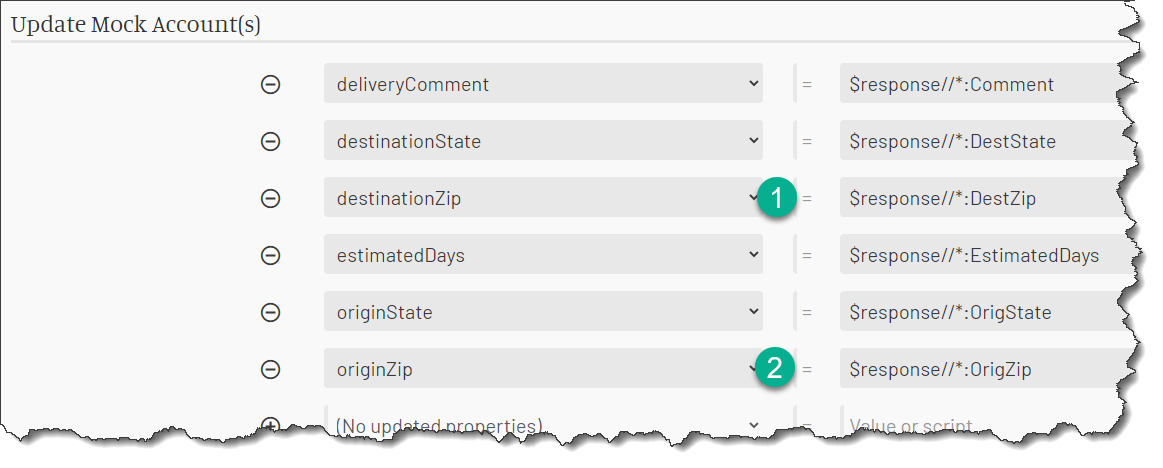Edit the $response//*:Comment value field
The image size is (1163, 468).
pyautogui.click(x=986, y=83)
